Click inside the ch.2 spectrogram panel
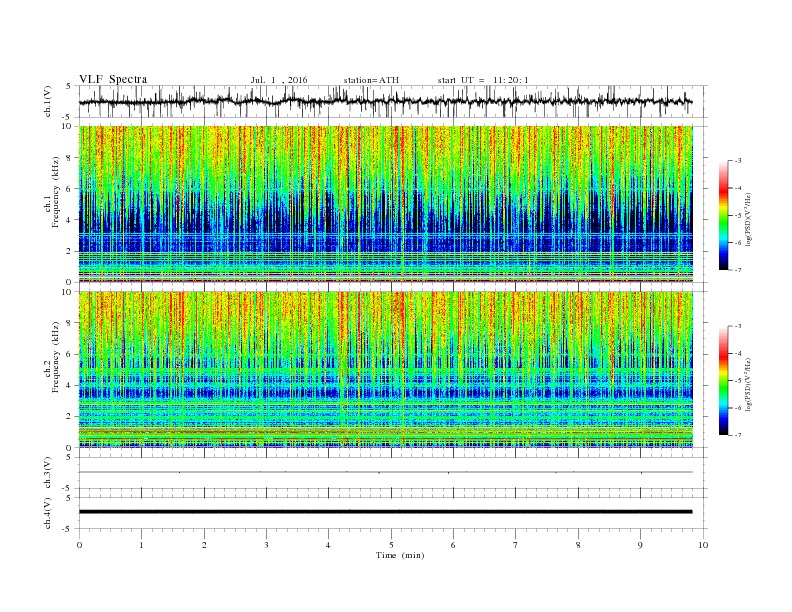 (386, 370)
